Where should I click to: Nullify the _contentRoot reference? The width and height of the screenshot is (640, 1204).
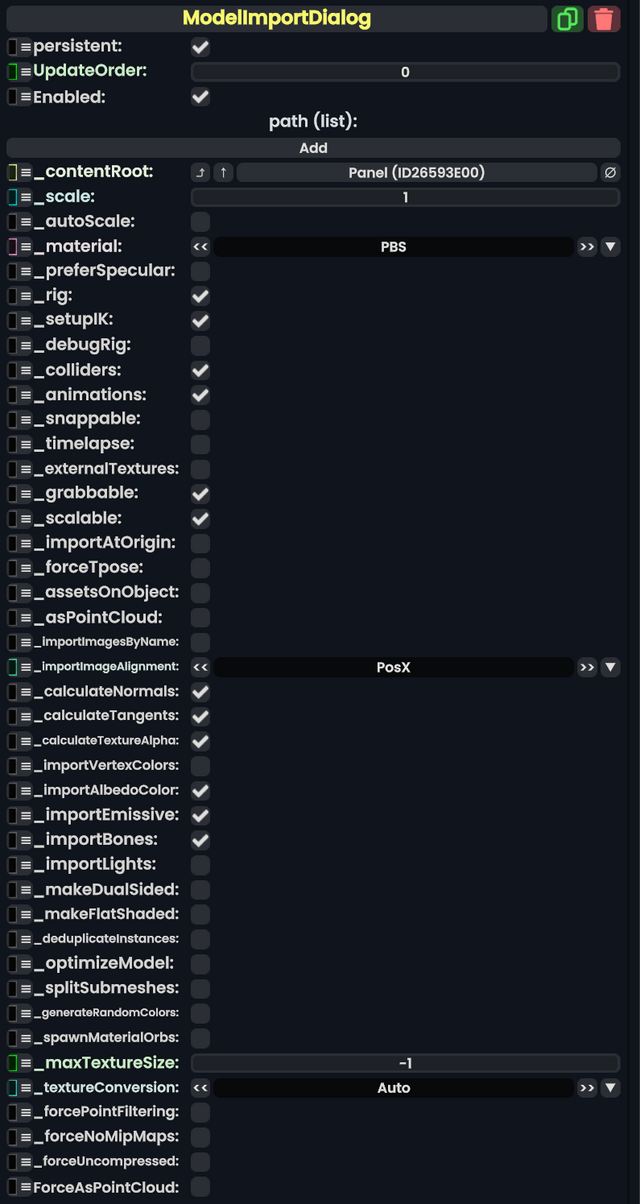coord(611,171)
